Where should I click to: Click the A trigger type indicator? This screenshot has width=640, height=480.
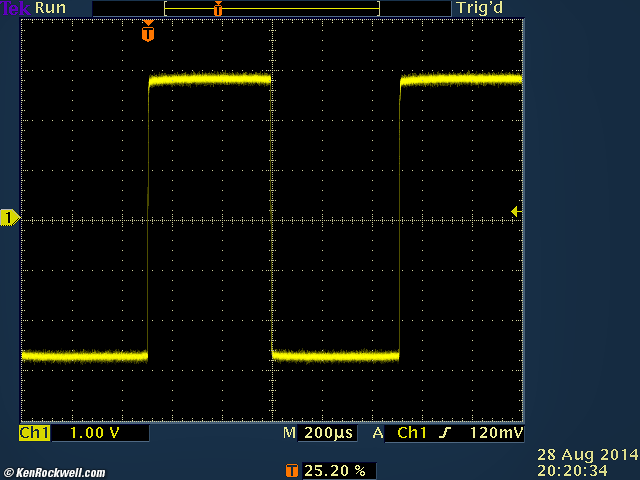[x=378, y=433]
